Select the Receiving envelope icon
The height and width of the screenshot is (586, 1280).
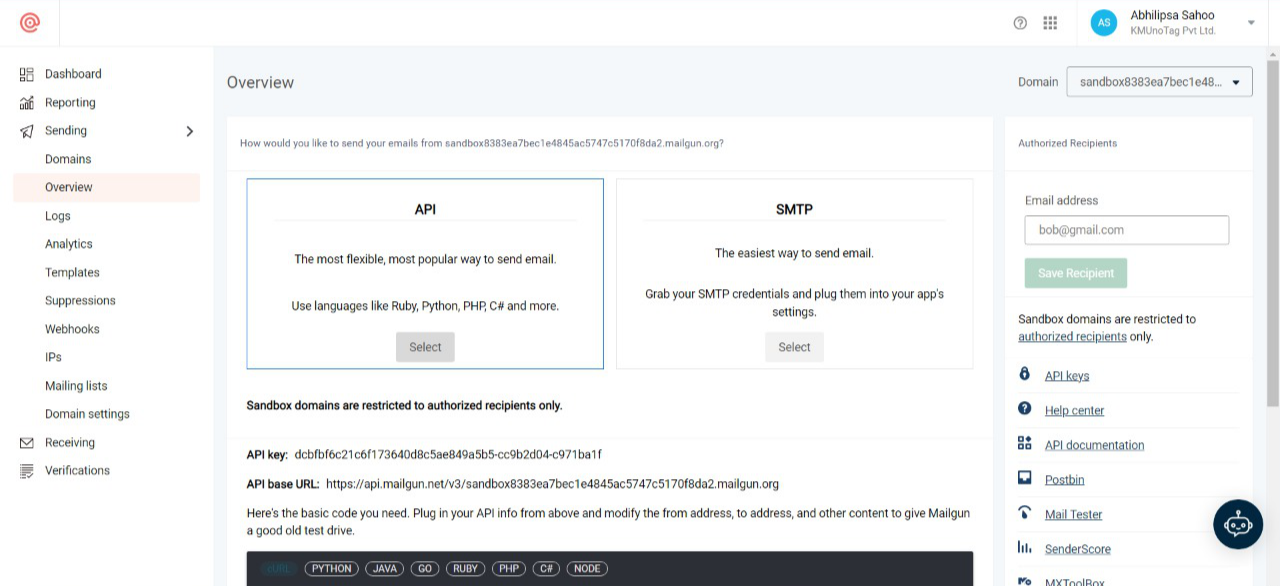tap(27, 442)
